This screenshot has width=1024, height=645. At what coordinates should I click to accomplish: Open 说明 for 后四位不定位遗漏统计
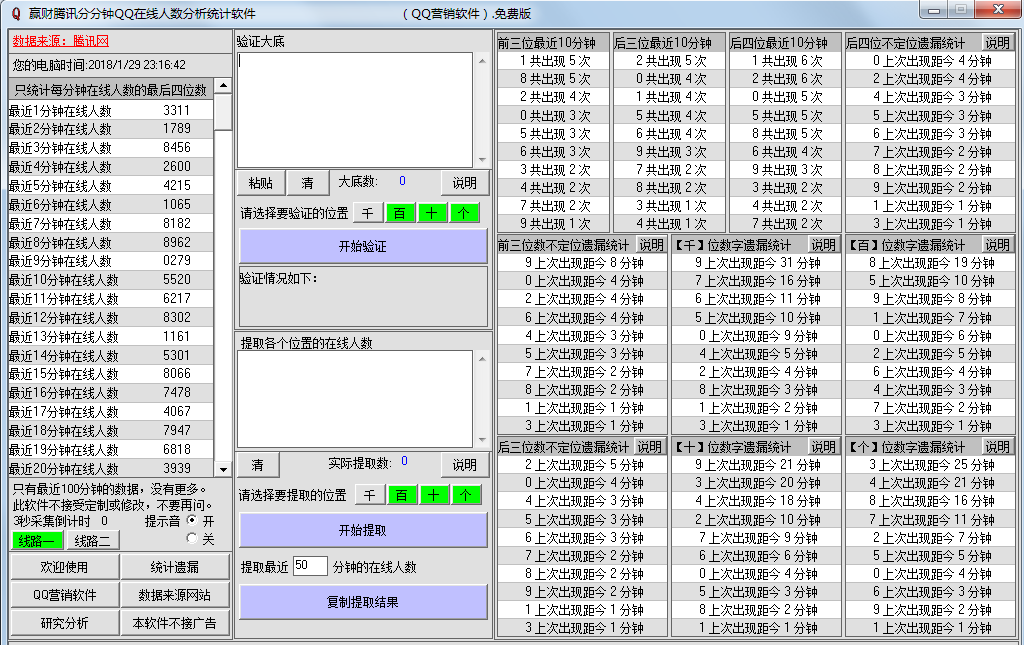tap(998, 42)
